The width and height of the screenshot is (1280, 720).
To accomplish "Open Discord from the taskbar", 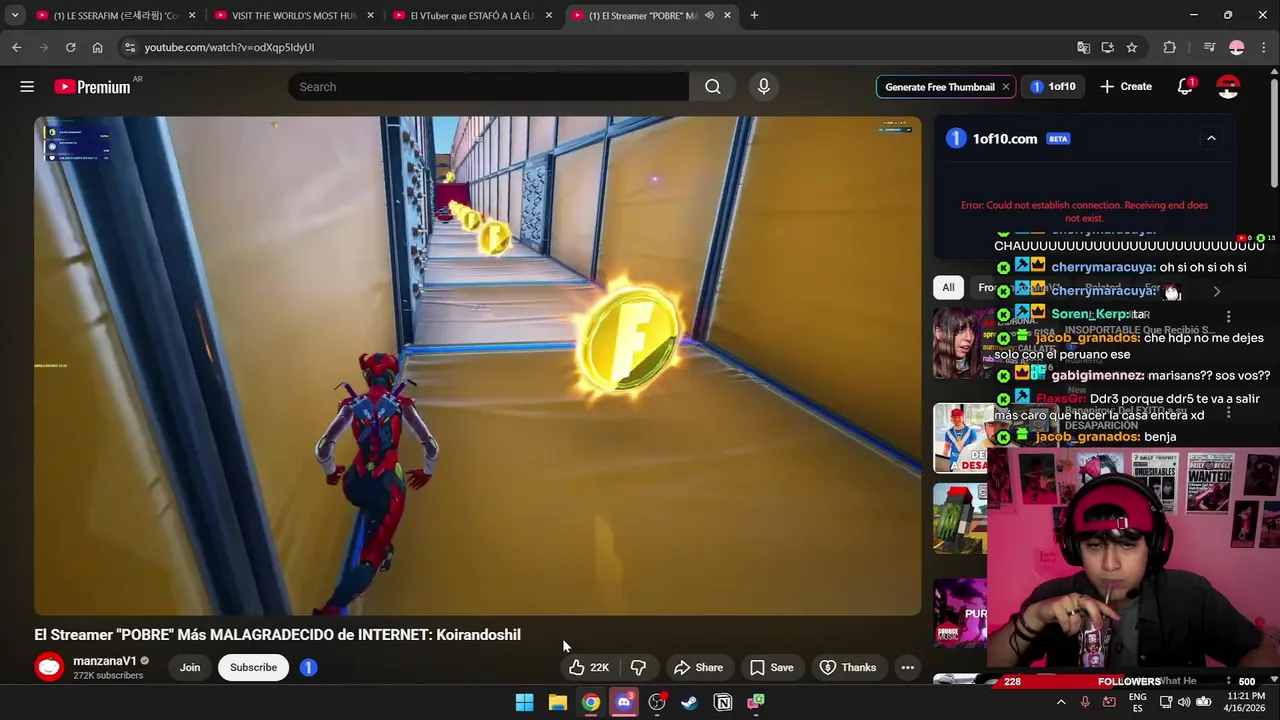I will click(624, 702).
